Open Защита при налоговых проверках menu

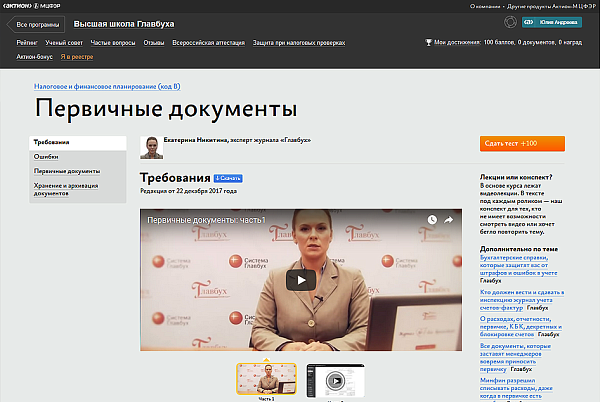point(299,43)
